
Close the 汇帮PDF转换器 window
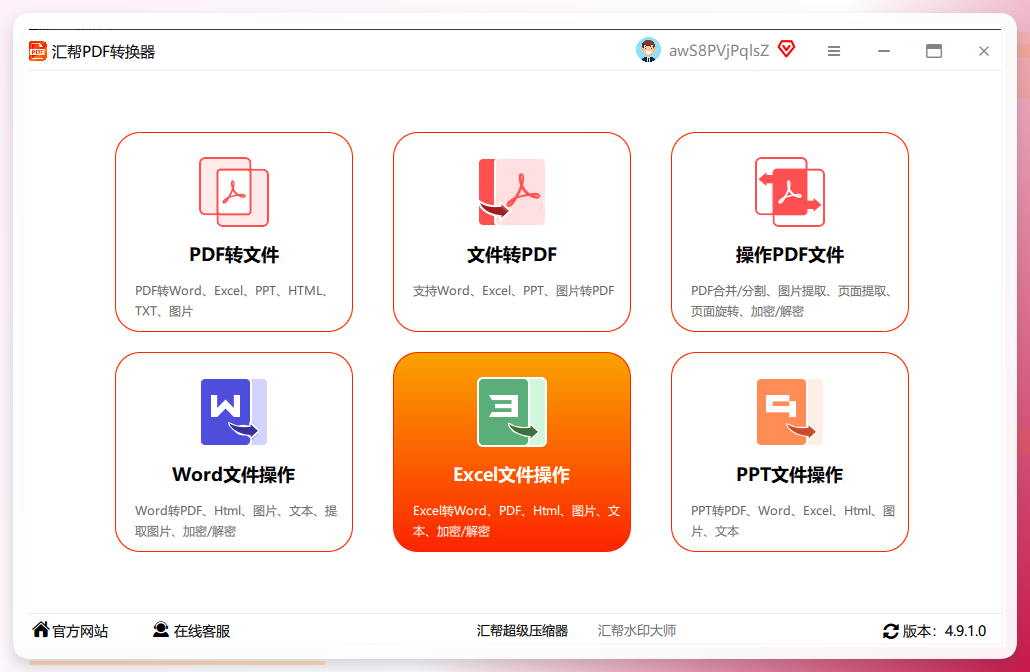(983, 51)
